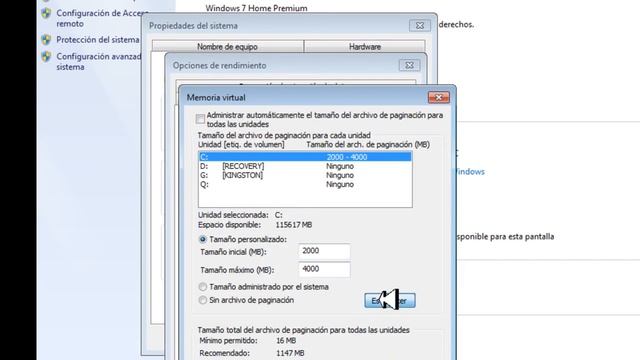The width and height of the screenshot is (640, 360).
Task: Click Ninguno value for RECOVERY drive
Action: (x=340, y=166)
